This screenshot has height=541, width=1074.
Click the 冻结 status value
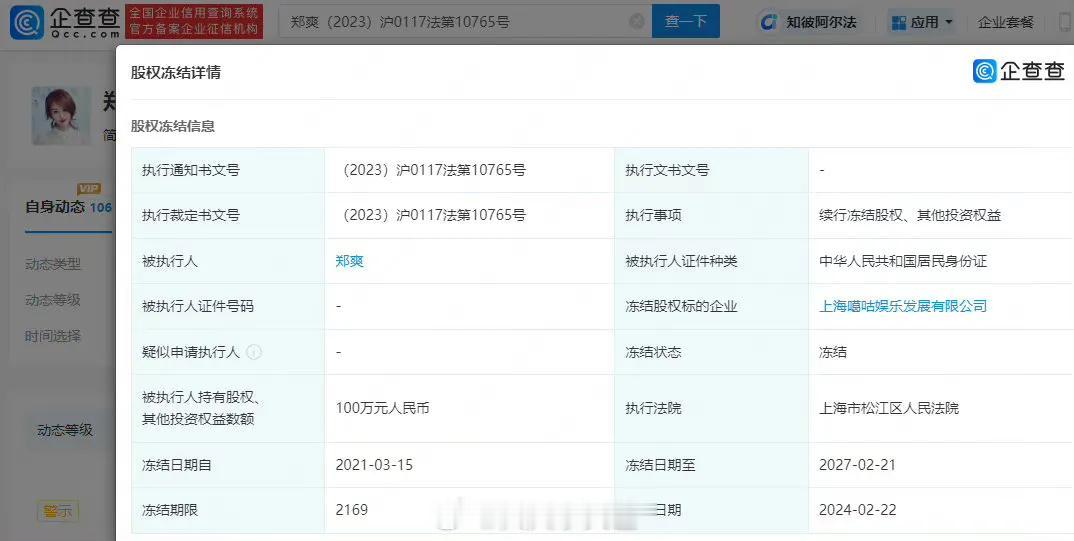(x=833, y=352)
